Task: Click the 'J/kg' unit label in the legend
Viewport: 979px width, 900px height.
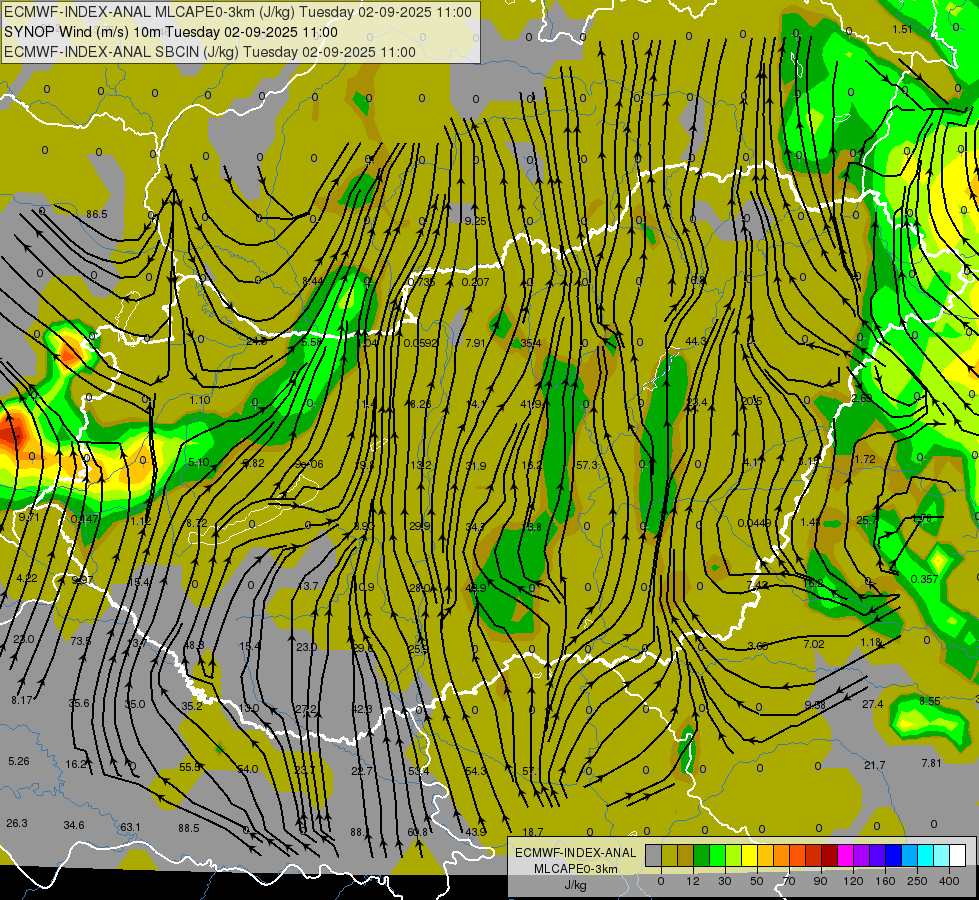Action: click(x=575, y=884)
